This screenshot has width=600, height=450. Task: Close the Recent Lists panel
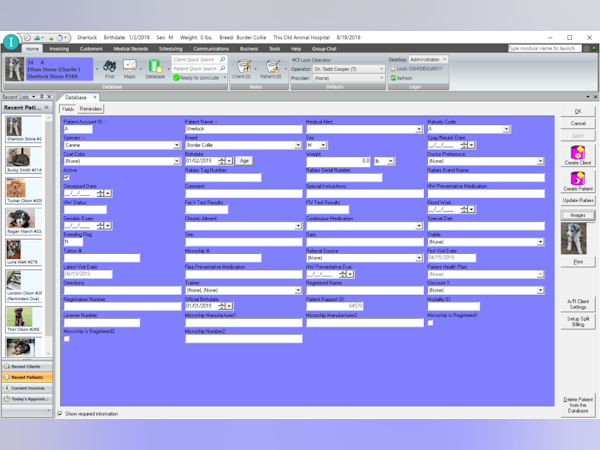click(x=49, y=97)
